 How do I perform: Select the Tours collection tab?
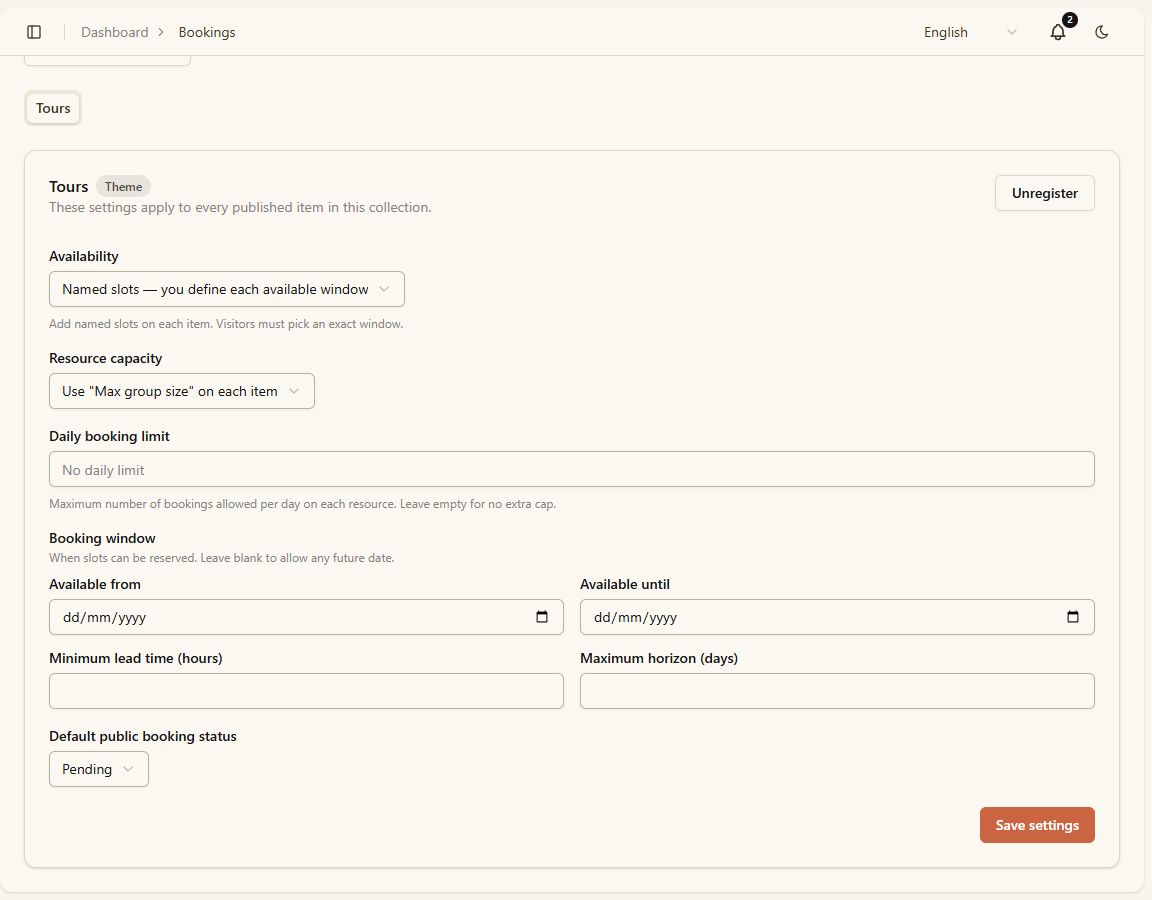pos(53,108)
